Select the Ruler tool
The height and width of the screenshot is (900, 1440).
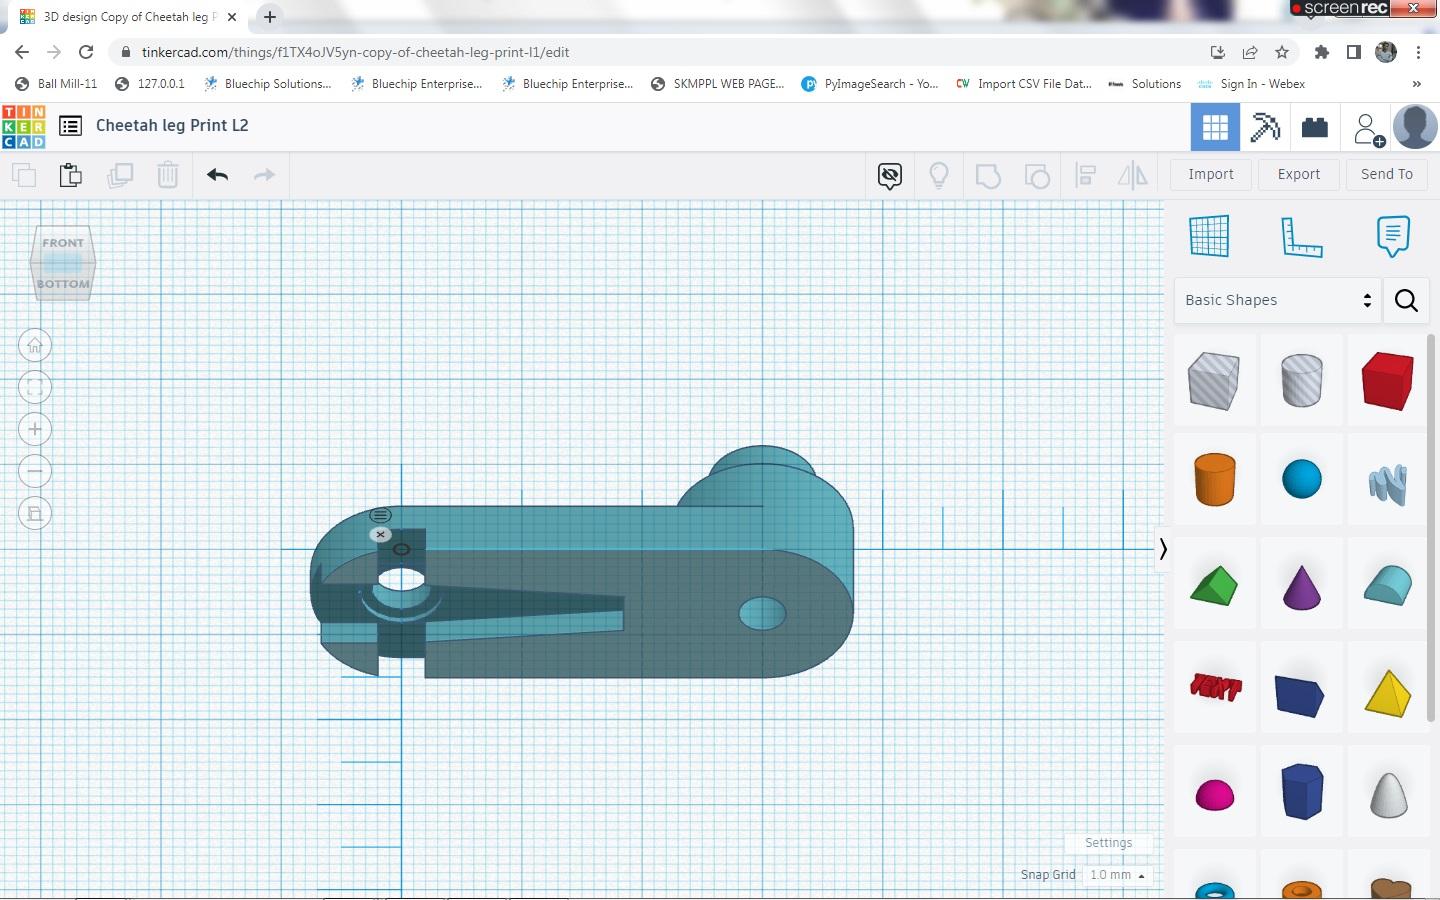tap(1301, 237)
